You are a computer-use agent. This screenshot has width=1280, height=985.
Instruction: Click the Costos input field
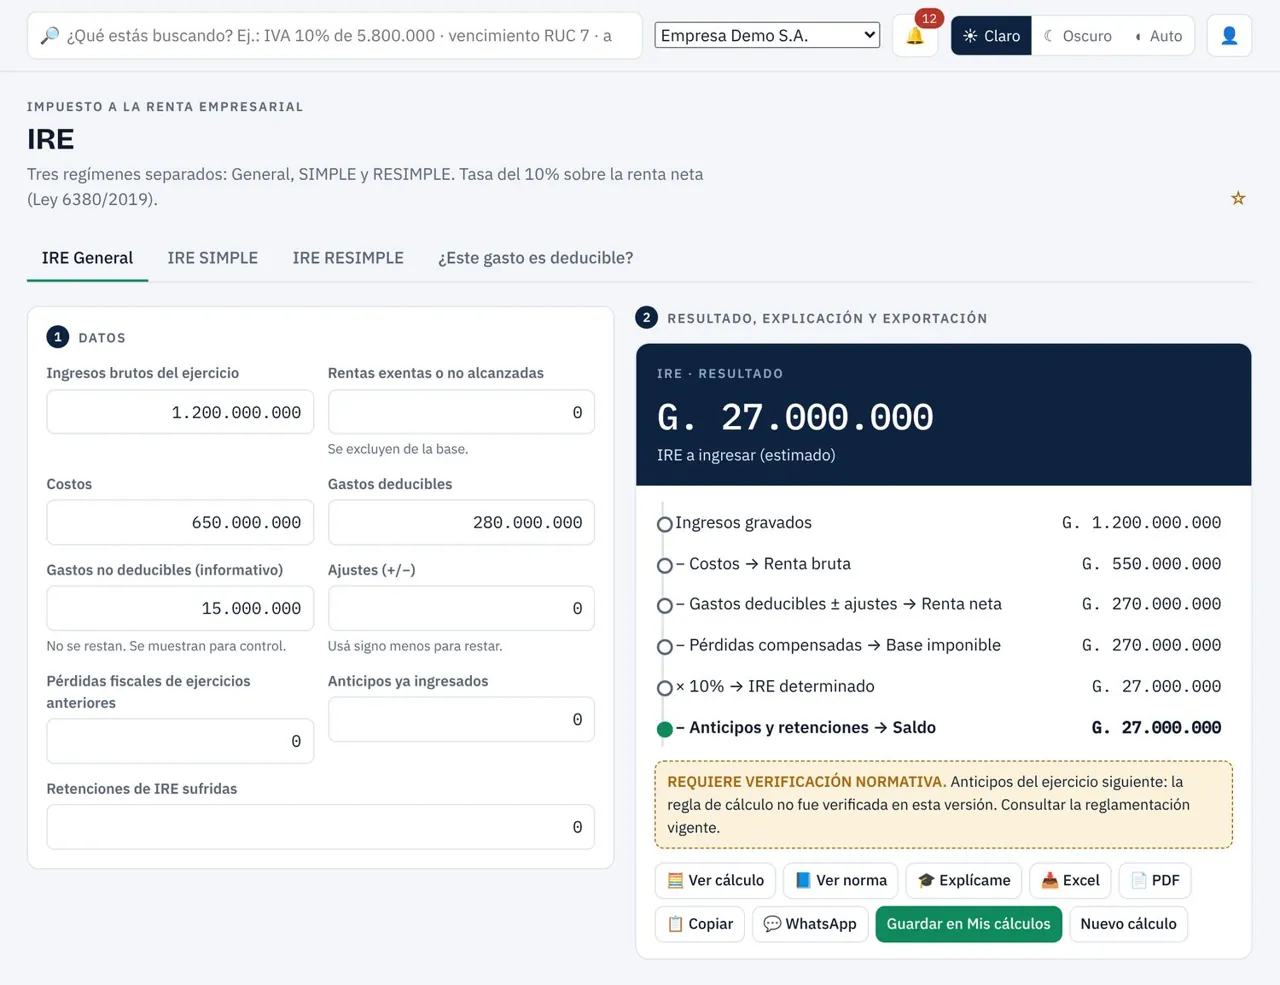pos(180,523)
